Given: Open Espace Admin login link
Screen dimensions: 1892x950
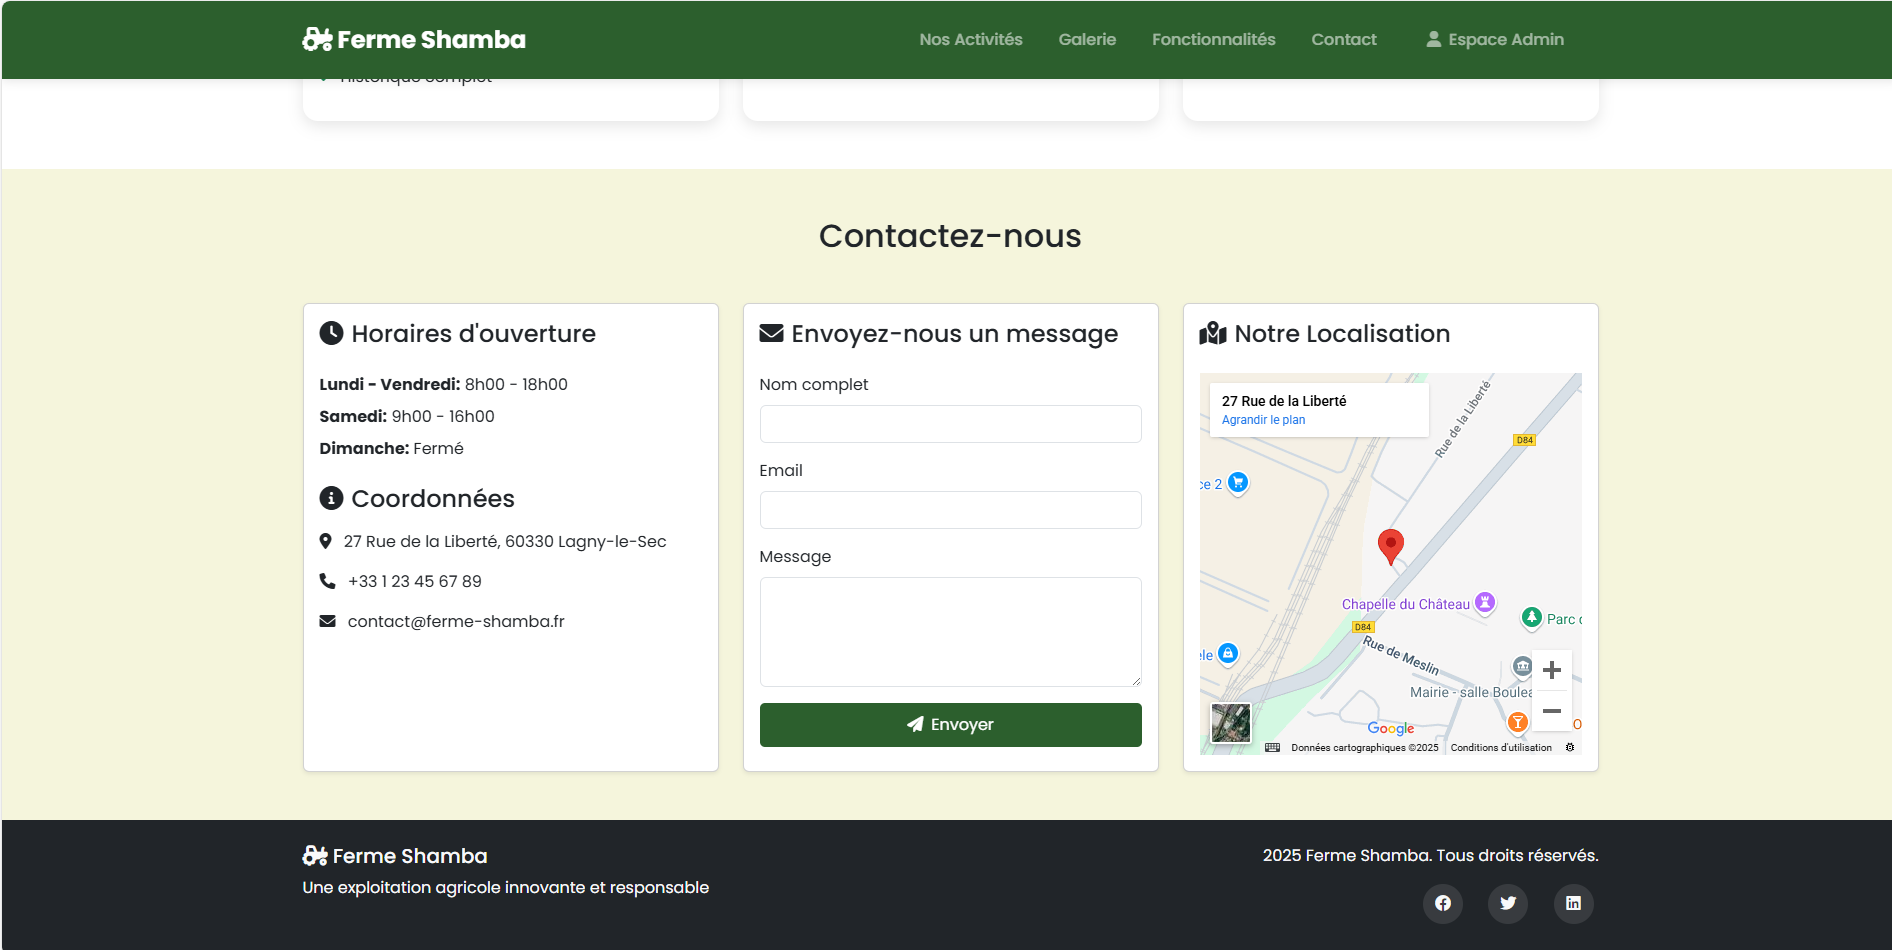Looking at the screenshot, I should [x=1494, y=39].
